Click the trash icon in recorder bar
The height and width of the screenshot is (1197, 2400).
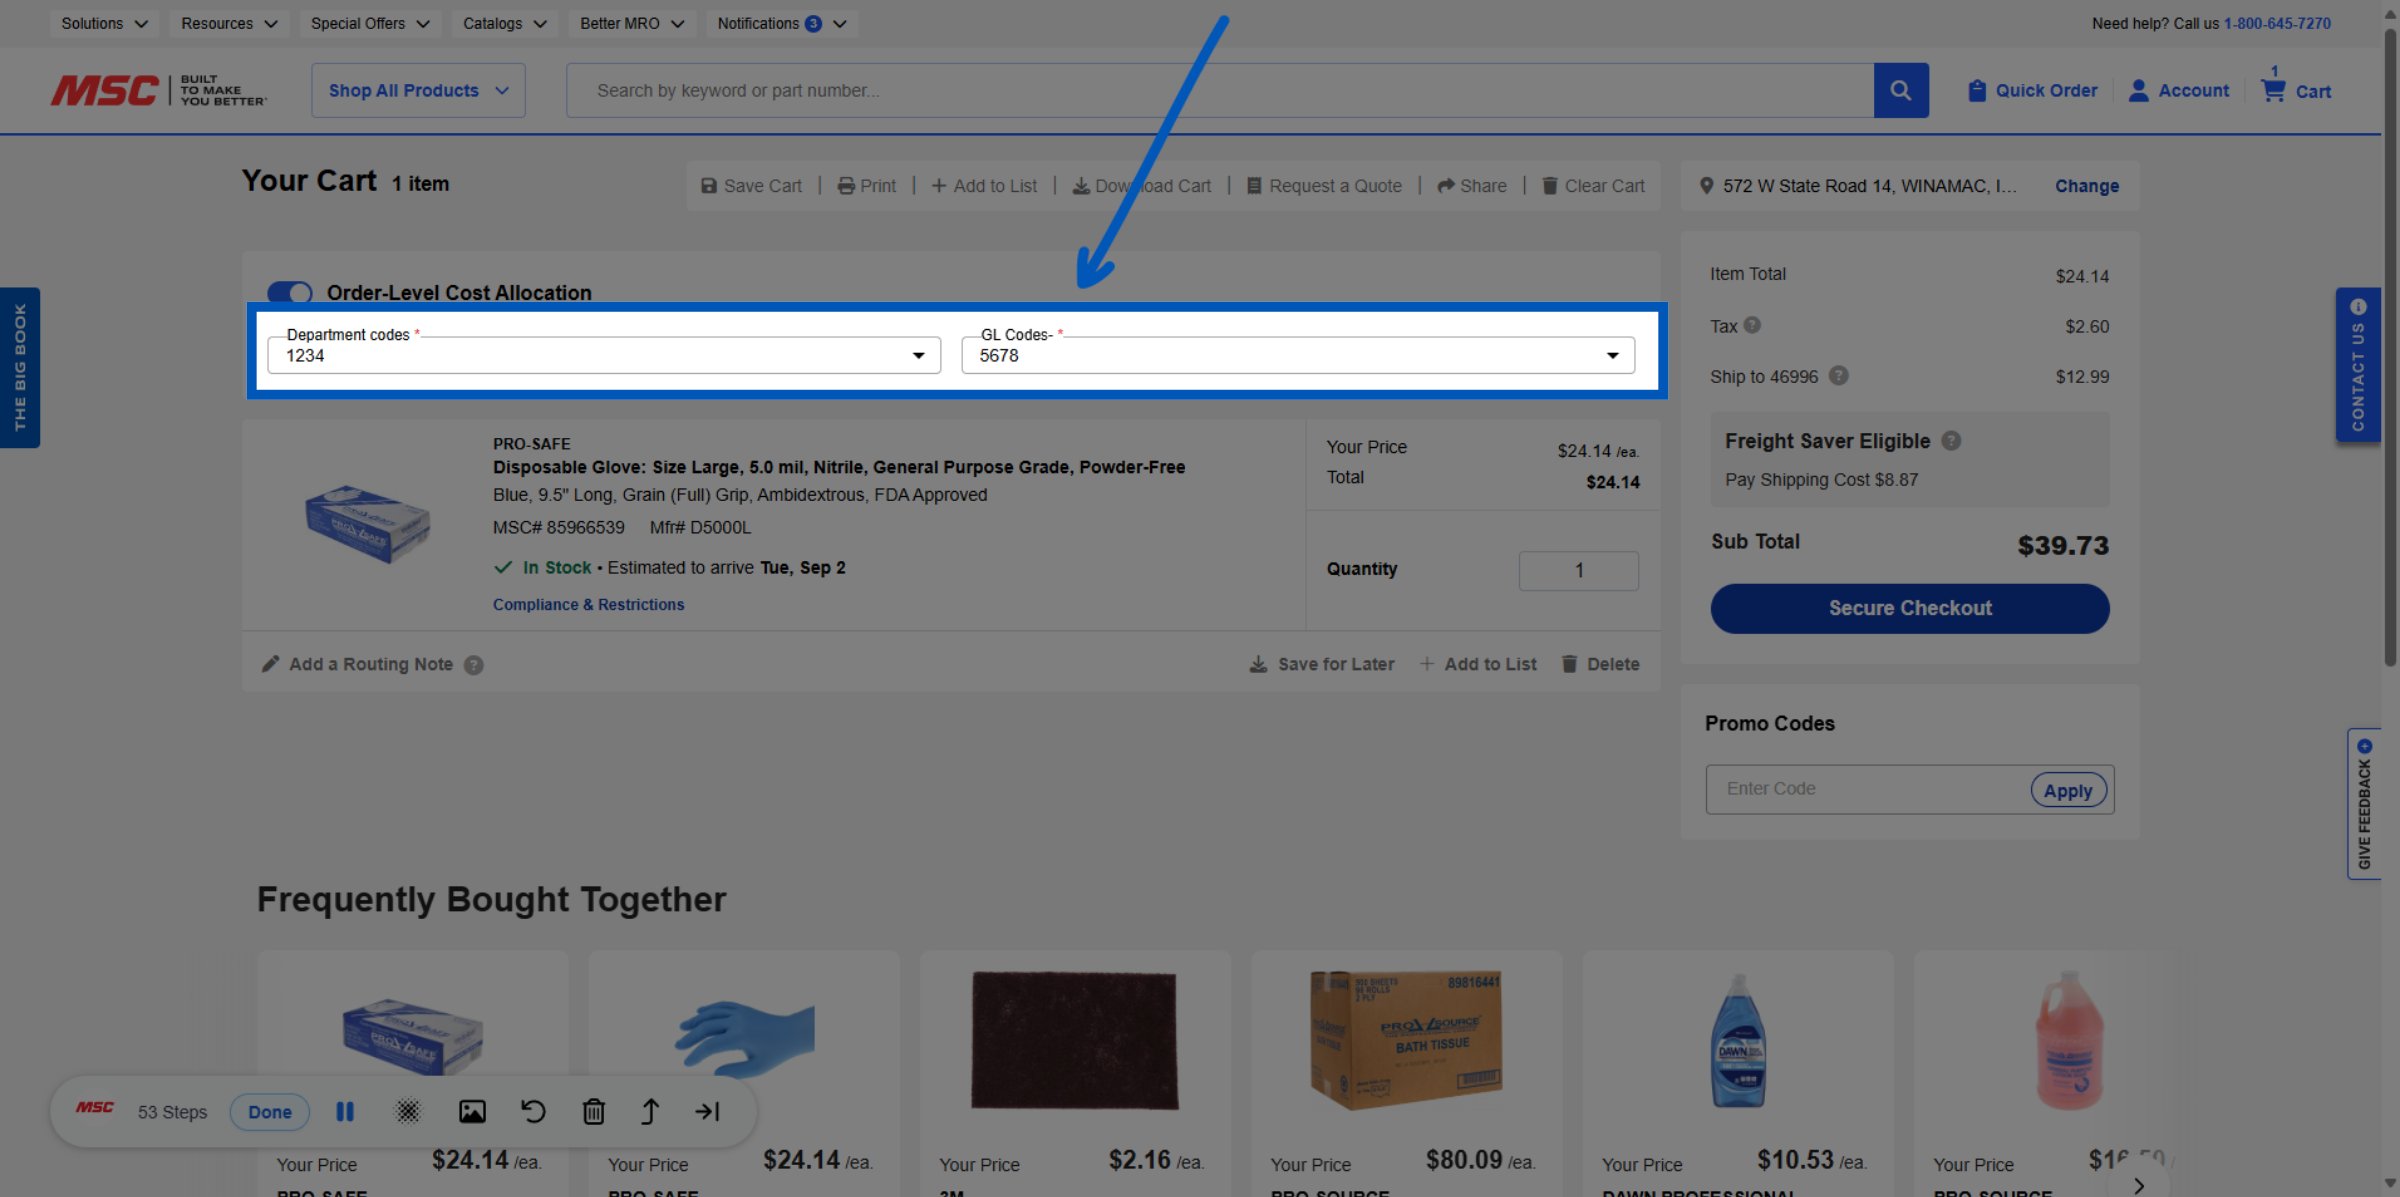pos(594,1111)
